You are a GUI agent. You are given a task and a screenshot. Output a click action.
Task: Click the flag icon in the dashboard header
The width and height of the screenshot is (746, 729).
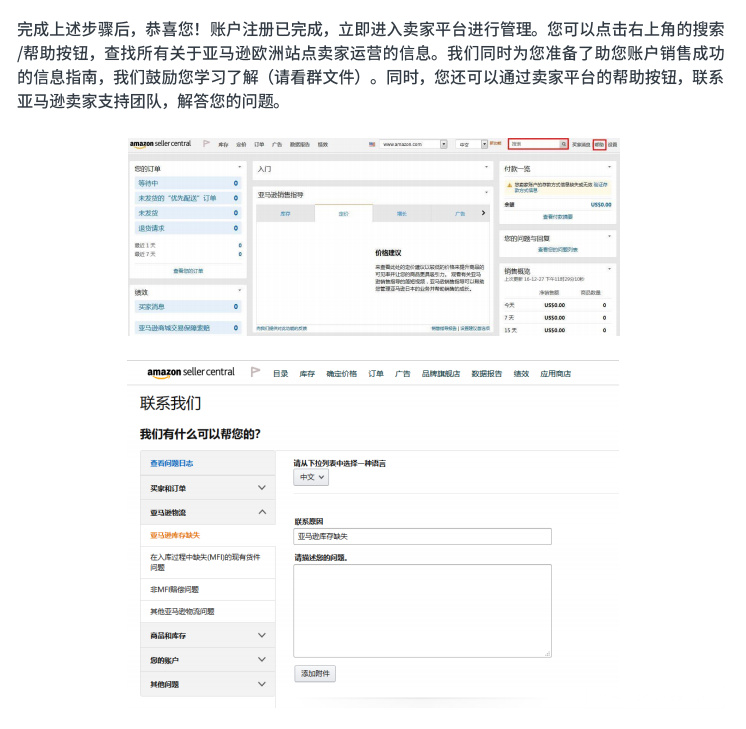tap(206, 143)
